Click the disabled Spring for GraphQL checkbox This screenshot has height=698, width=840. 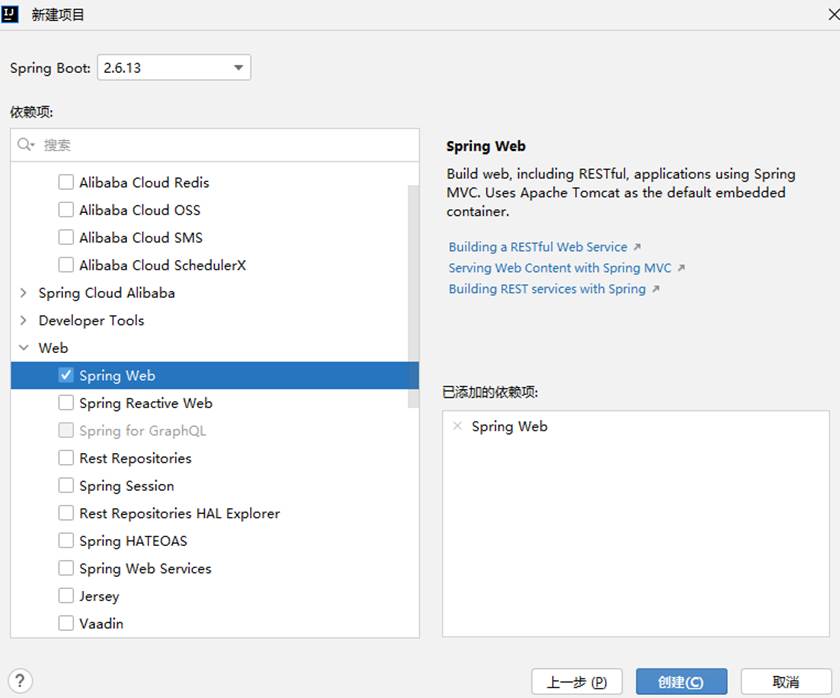[66, 430]
